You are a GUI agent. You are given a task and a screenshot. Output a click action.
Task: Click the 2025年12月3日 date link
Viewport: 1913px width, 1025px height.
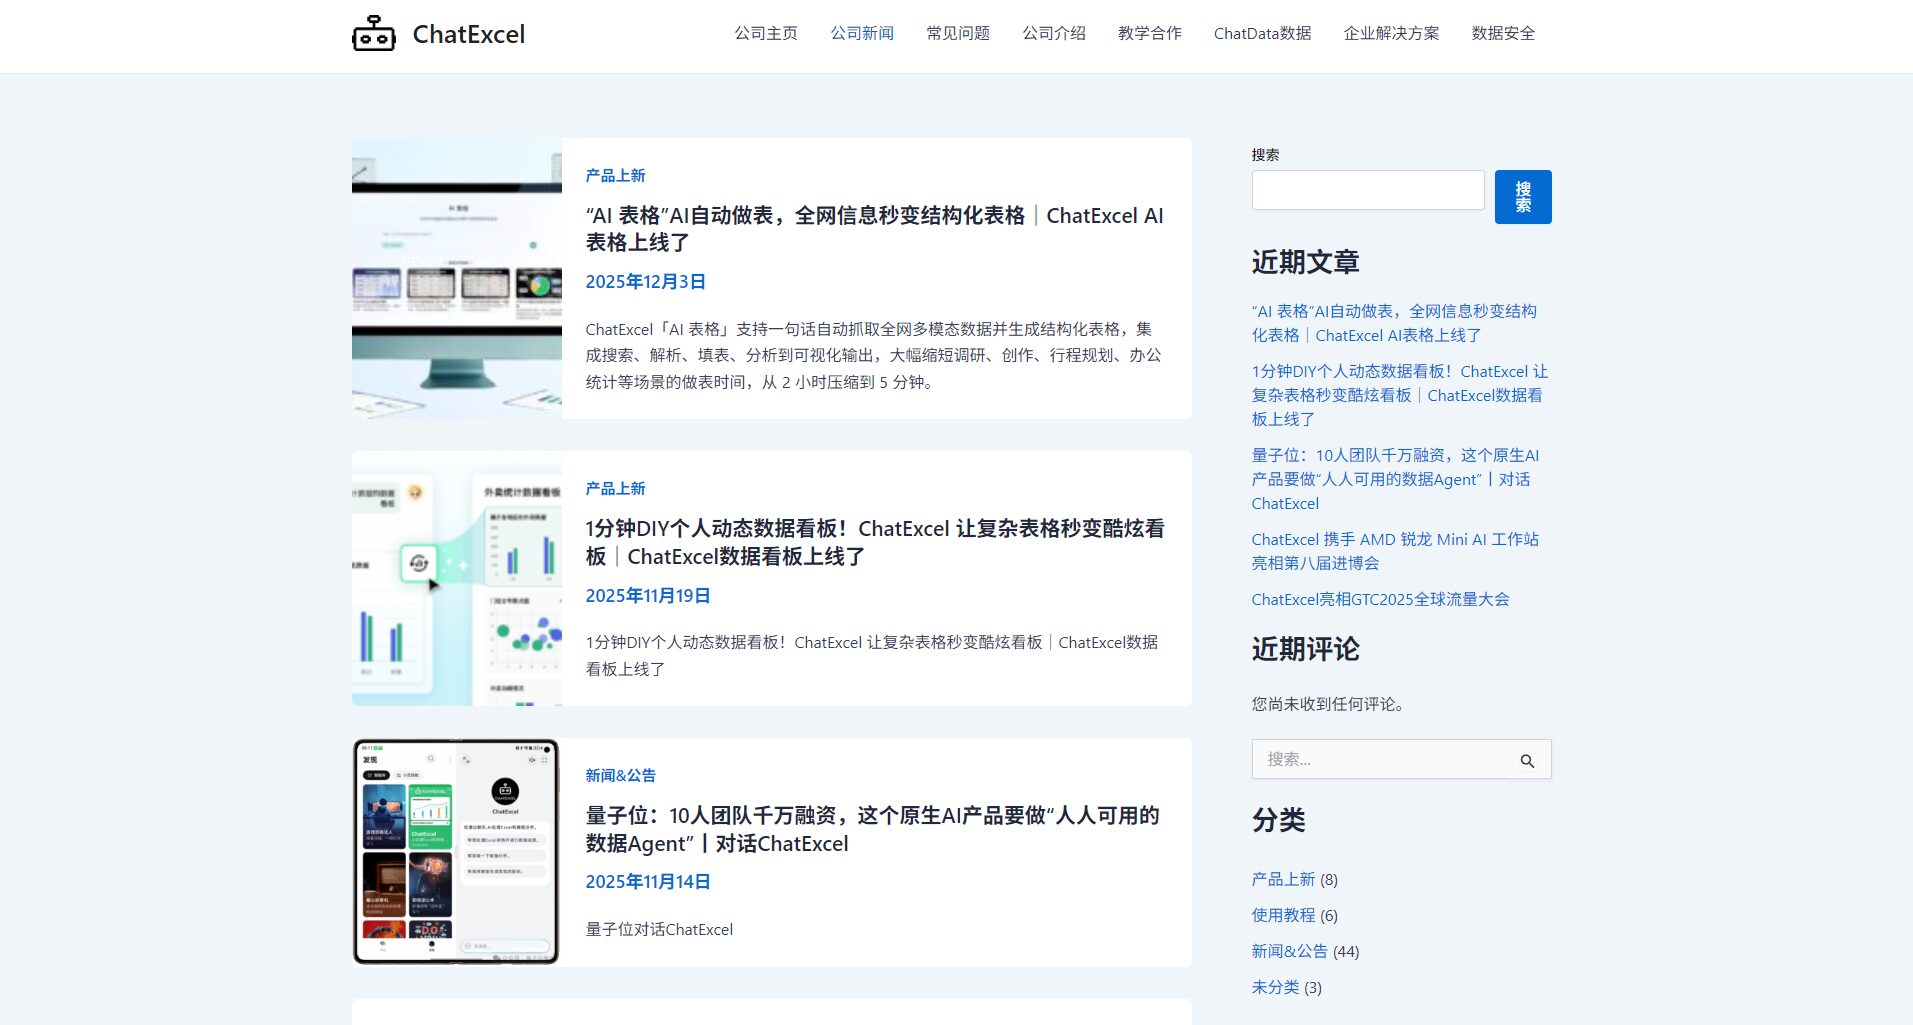coord(645,282)
